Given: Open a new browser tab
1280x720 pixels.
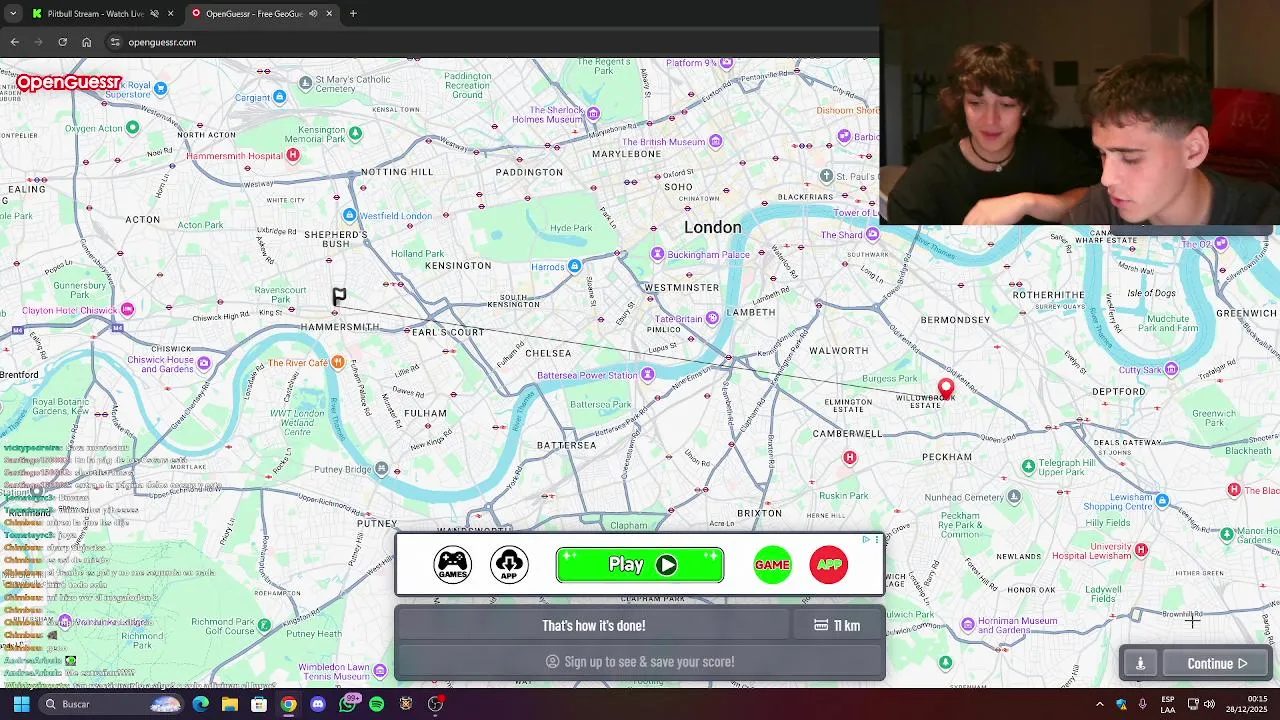Looking at the screenshot, I should point(353,13).
